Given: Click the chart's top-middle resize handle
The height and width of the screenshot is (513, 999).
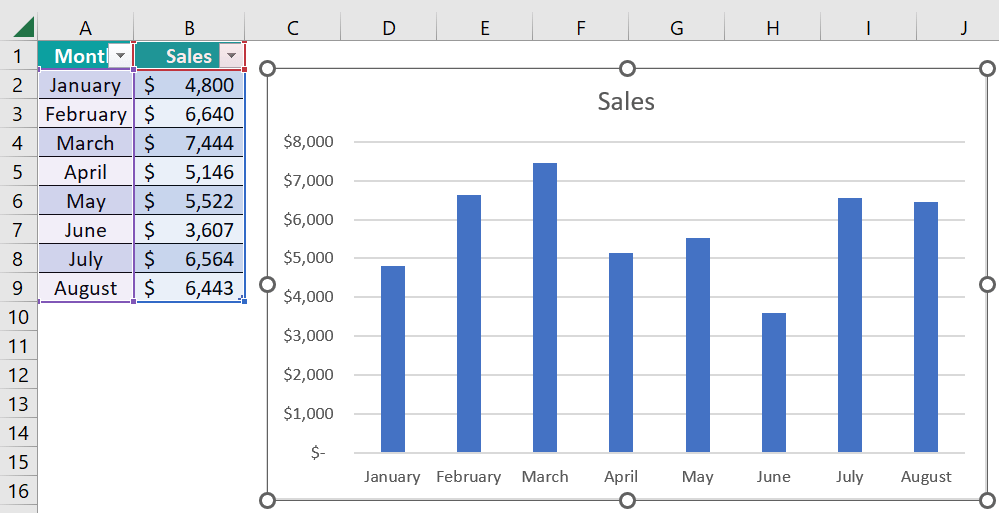Looking at the screenshot, I should 627,68.
